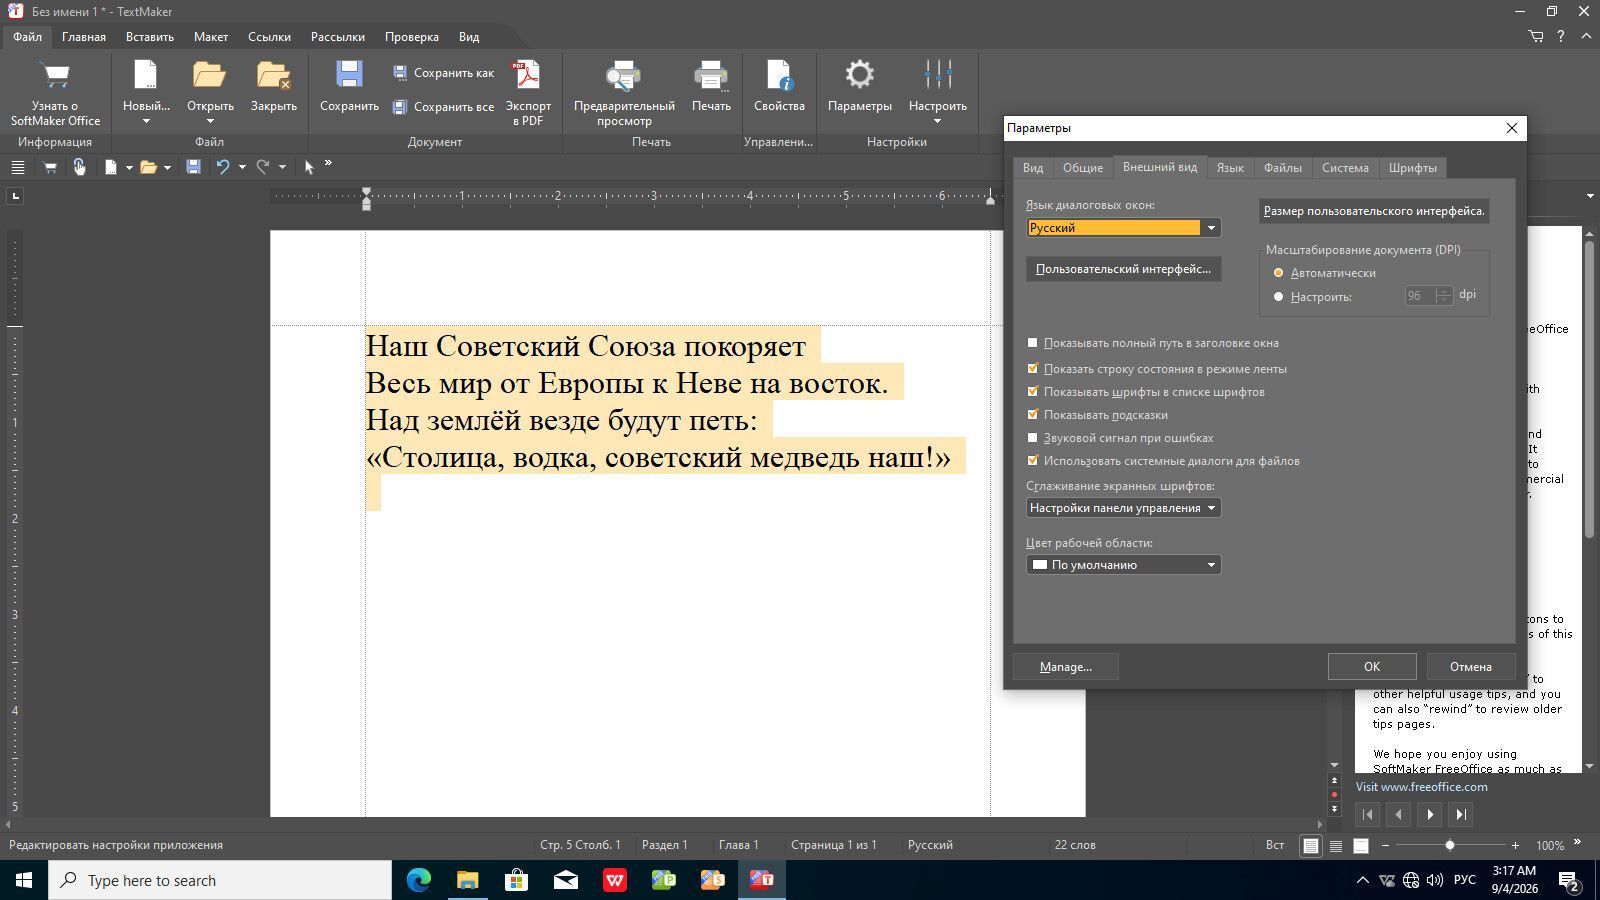Click the Manage... button
The height and width of the screenshot is (900, 1600).
pyautogui.click(x=1066, y=667)
